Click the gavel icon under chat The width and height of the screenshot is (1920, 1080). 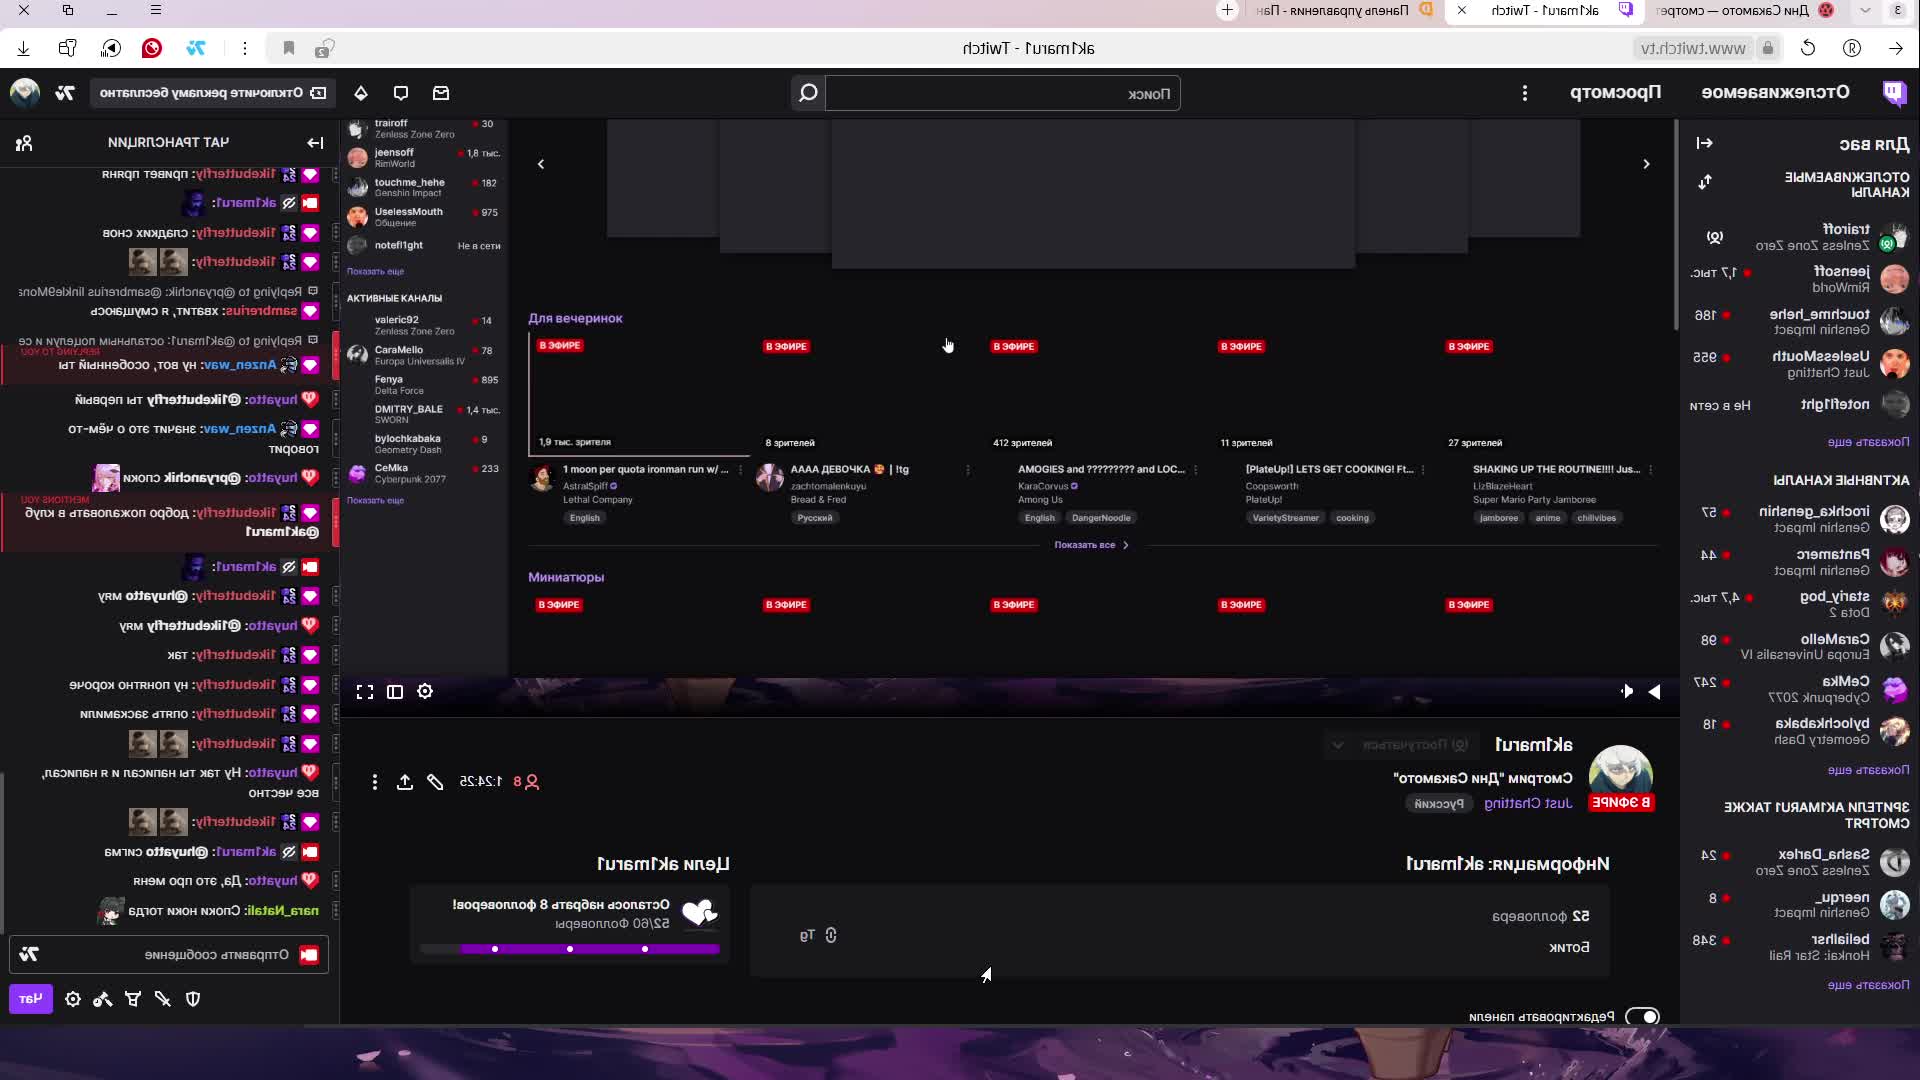coord(103,999)
